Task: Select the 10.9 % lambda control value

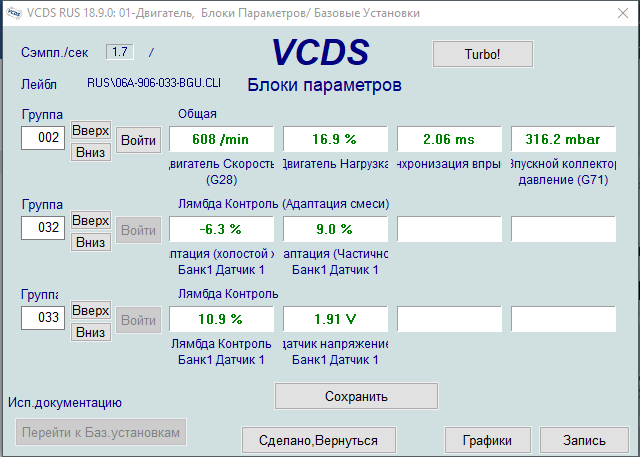Action: pos(221,319)
